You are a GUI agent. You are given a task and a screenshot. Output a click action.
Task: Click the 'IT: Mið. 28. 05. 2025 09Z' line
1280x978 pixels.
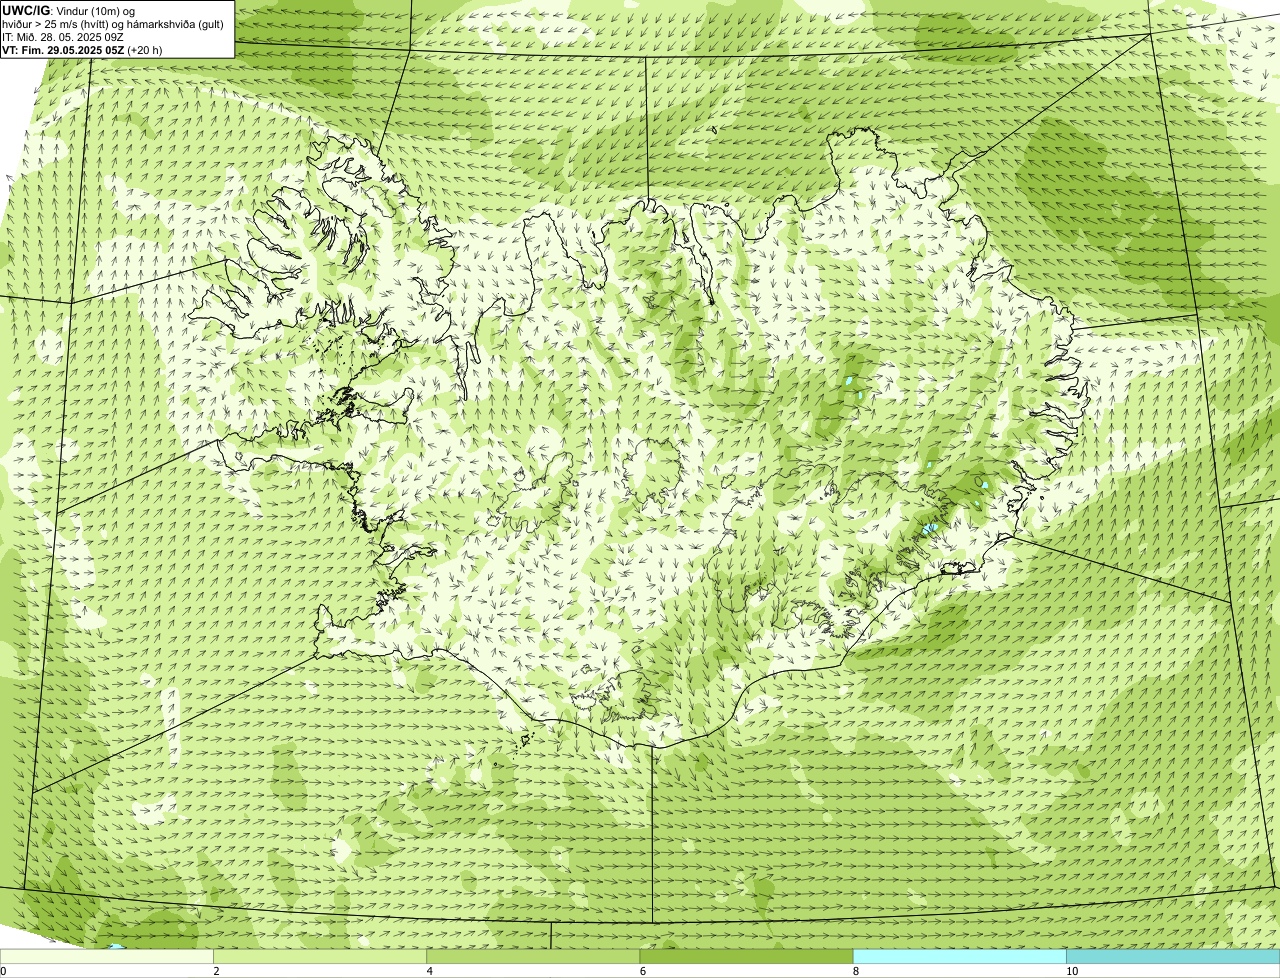click(x=63, y=37)
